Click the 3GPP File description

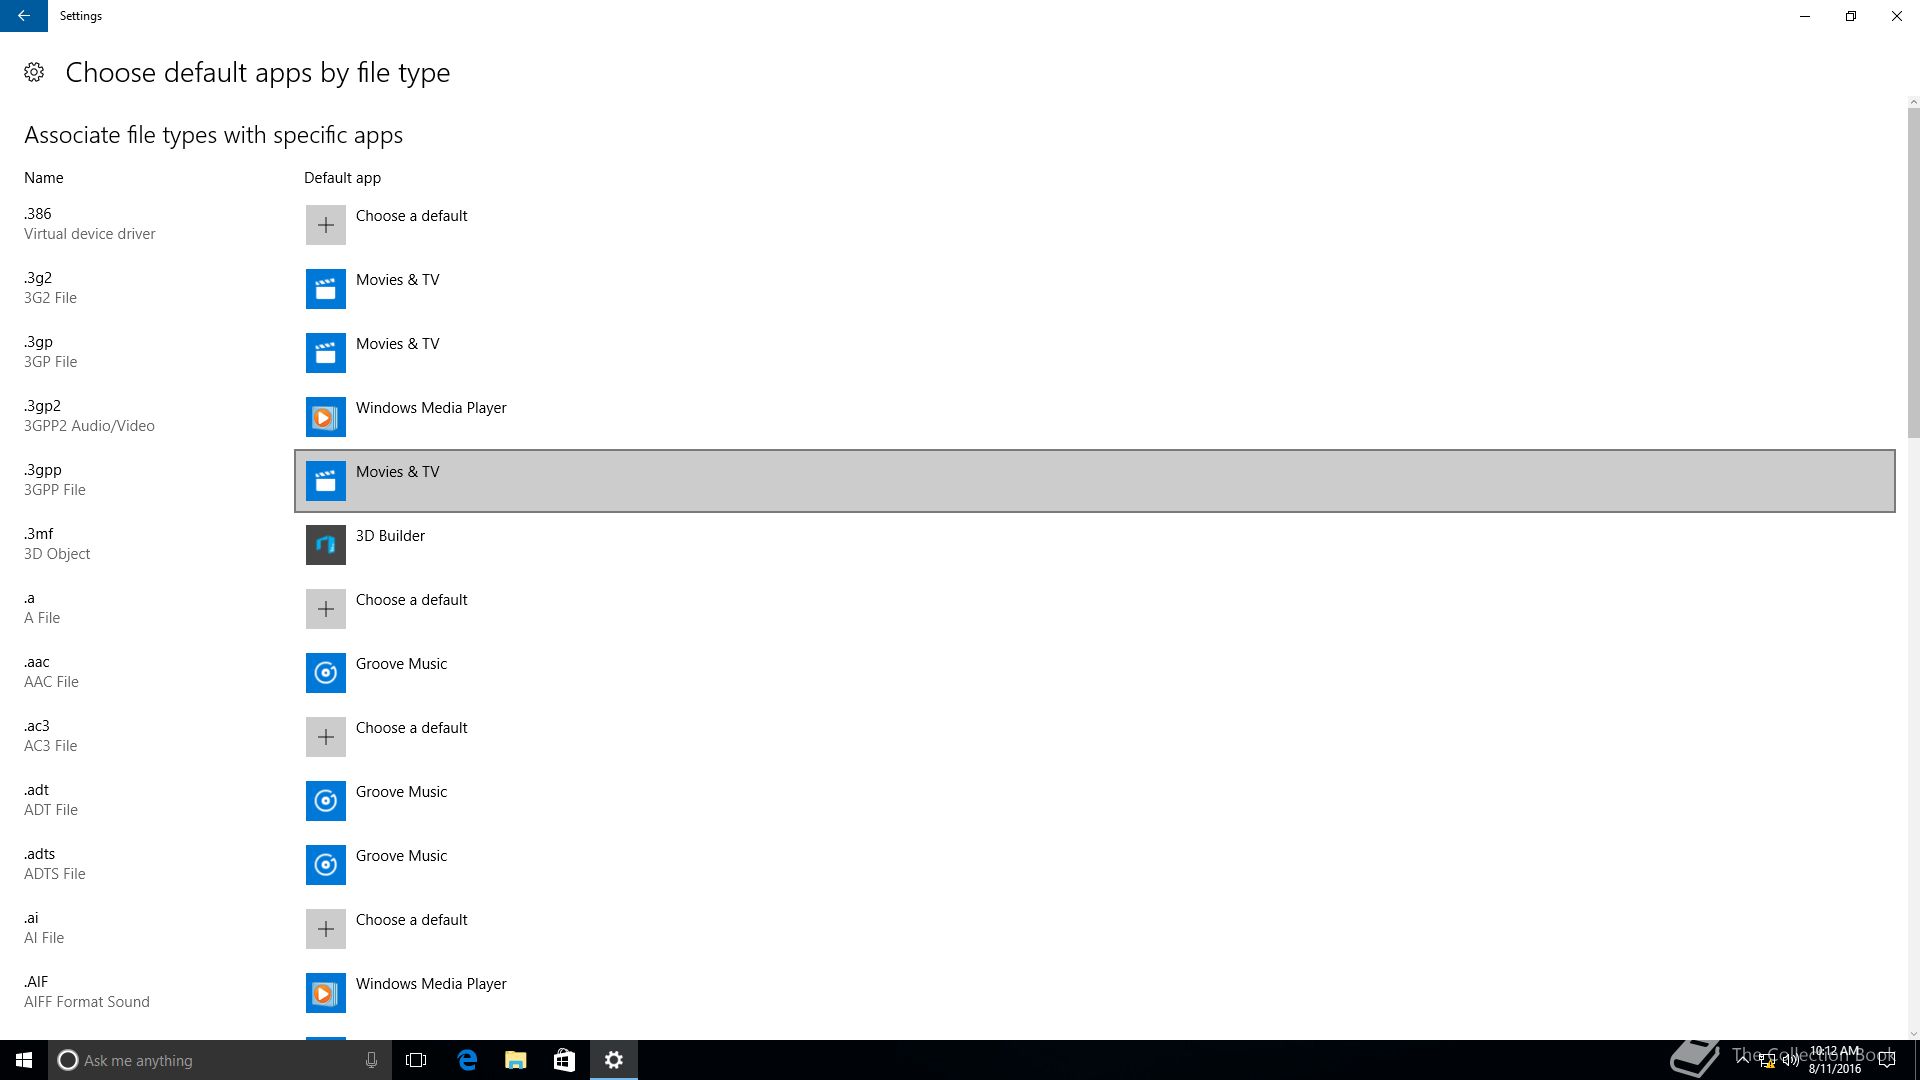(55, 490)
